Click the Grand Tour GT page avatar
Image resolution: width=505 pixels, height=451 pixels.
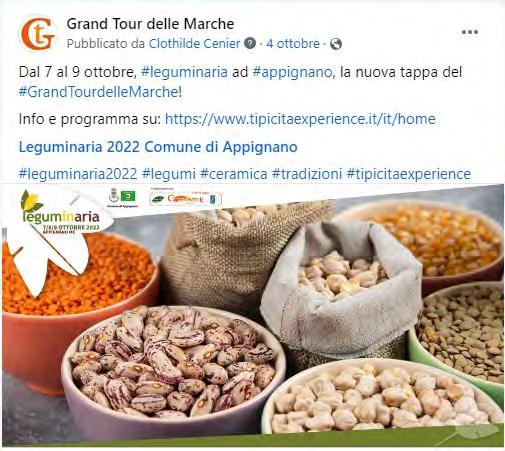click(38, 34)
